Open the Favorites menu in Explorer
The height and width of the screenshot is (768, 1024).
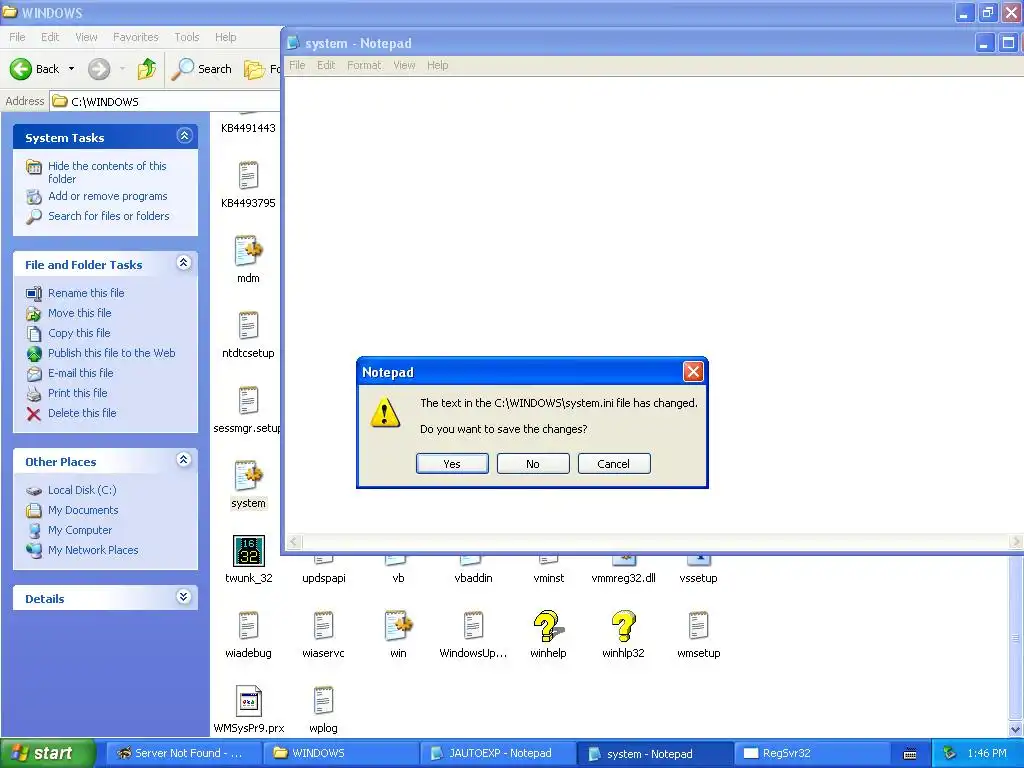[136, 37]
